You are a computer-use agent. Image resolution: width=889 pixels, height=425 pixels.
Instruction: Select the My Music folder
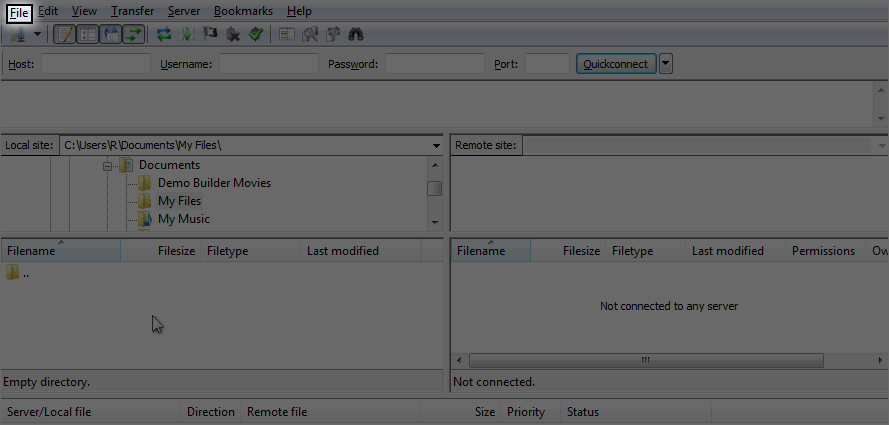point(184,219)
